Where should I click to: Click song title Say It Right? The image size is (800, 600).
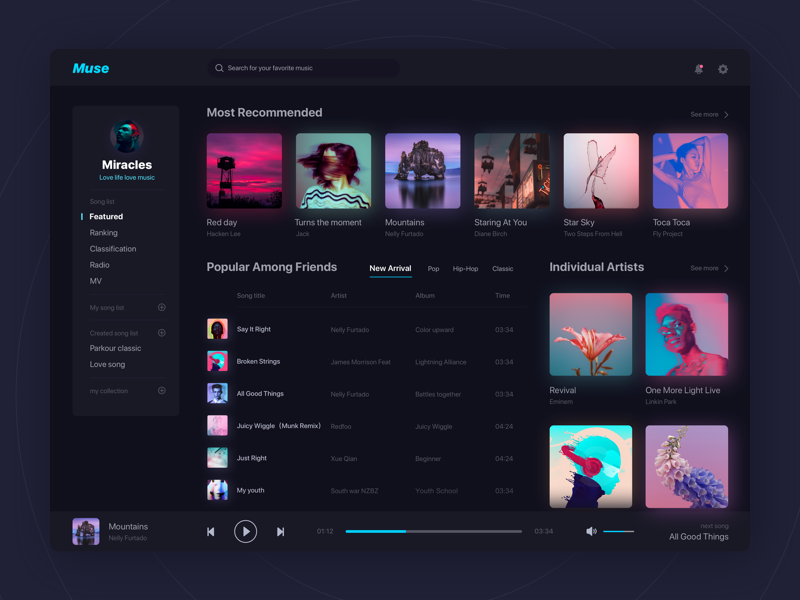254,329
